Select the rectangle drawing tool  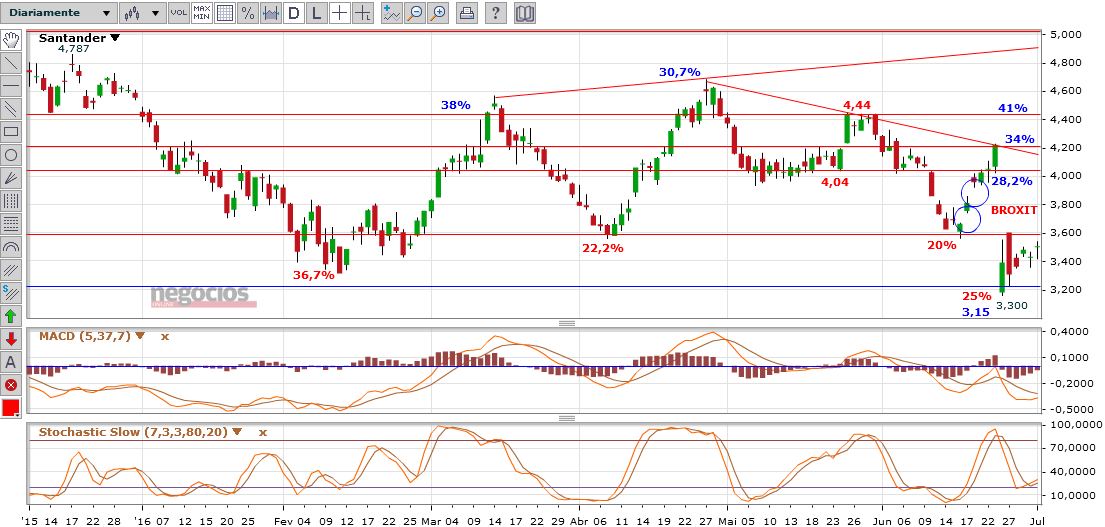(11, 132)
